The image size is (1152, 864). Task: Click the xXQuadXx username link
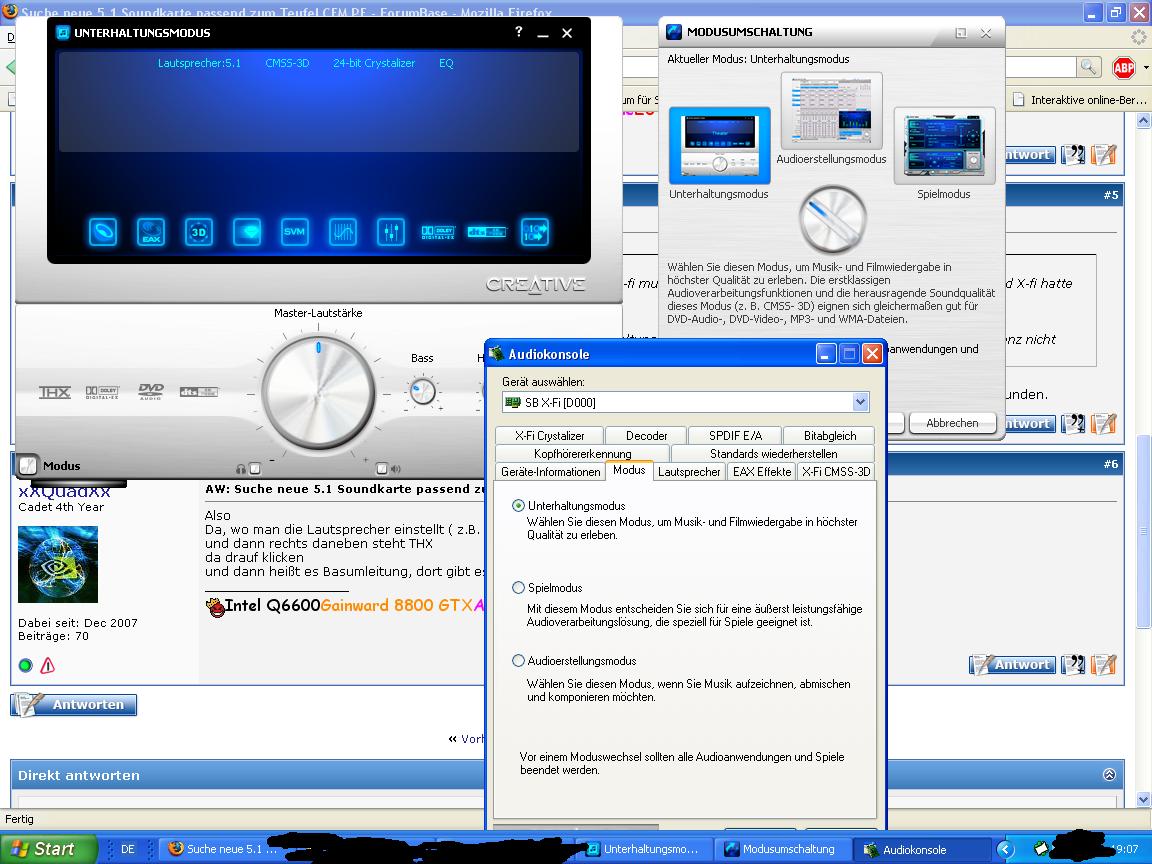pyautogui.click(x=65, y=491)
